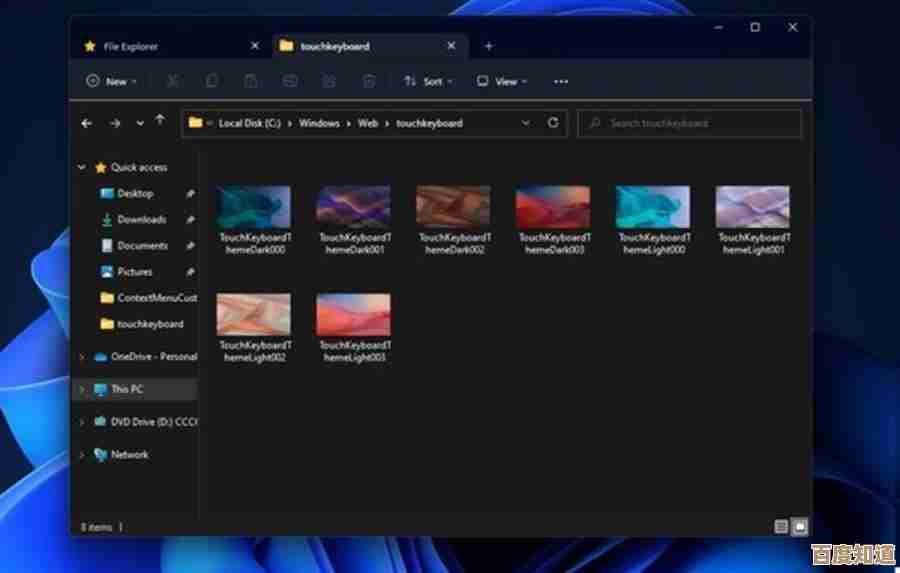Navigate back to previous folder
Viewport: 900px width, 573px height.
coord(87,123)
